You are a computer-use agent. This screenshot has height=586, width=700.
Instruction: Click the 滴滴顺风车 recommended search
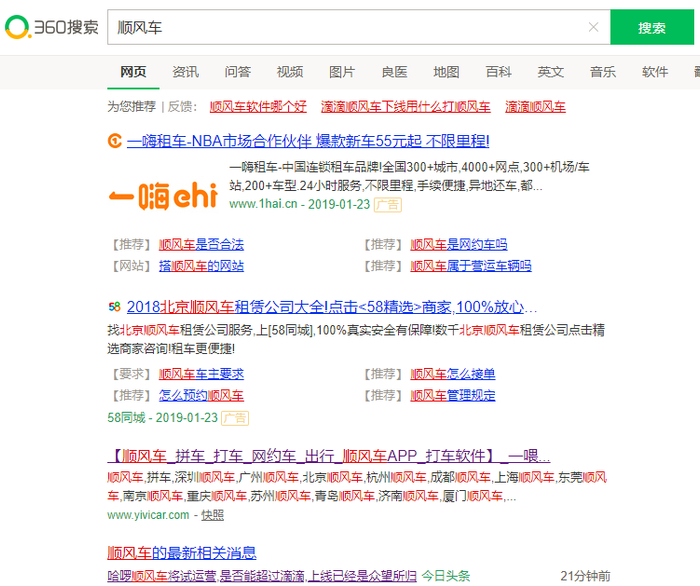tap(535, 107)
